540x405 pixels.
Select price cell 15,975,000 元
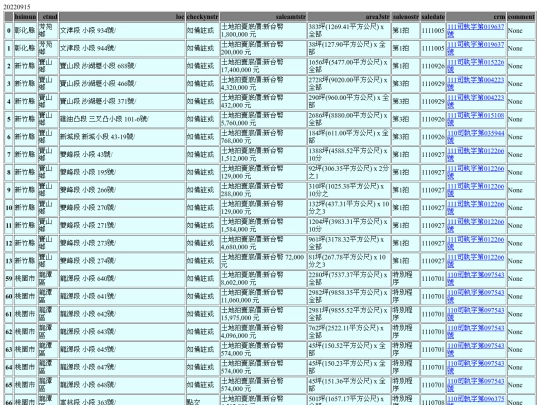pyautogui.click(x=263, y=314)
